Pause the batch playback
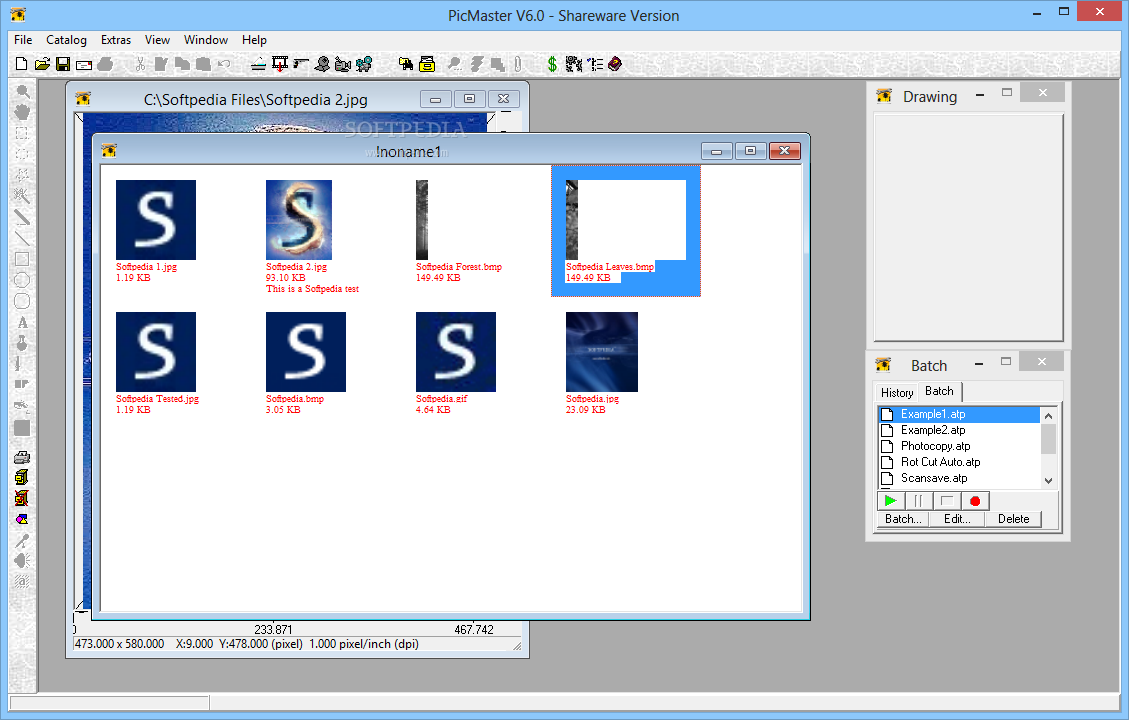 click(919, 500)
